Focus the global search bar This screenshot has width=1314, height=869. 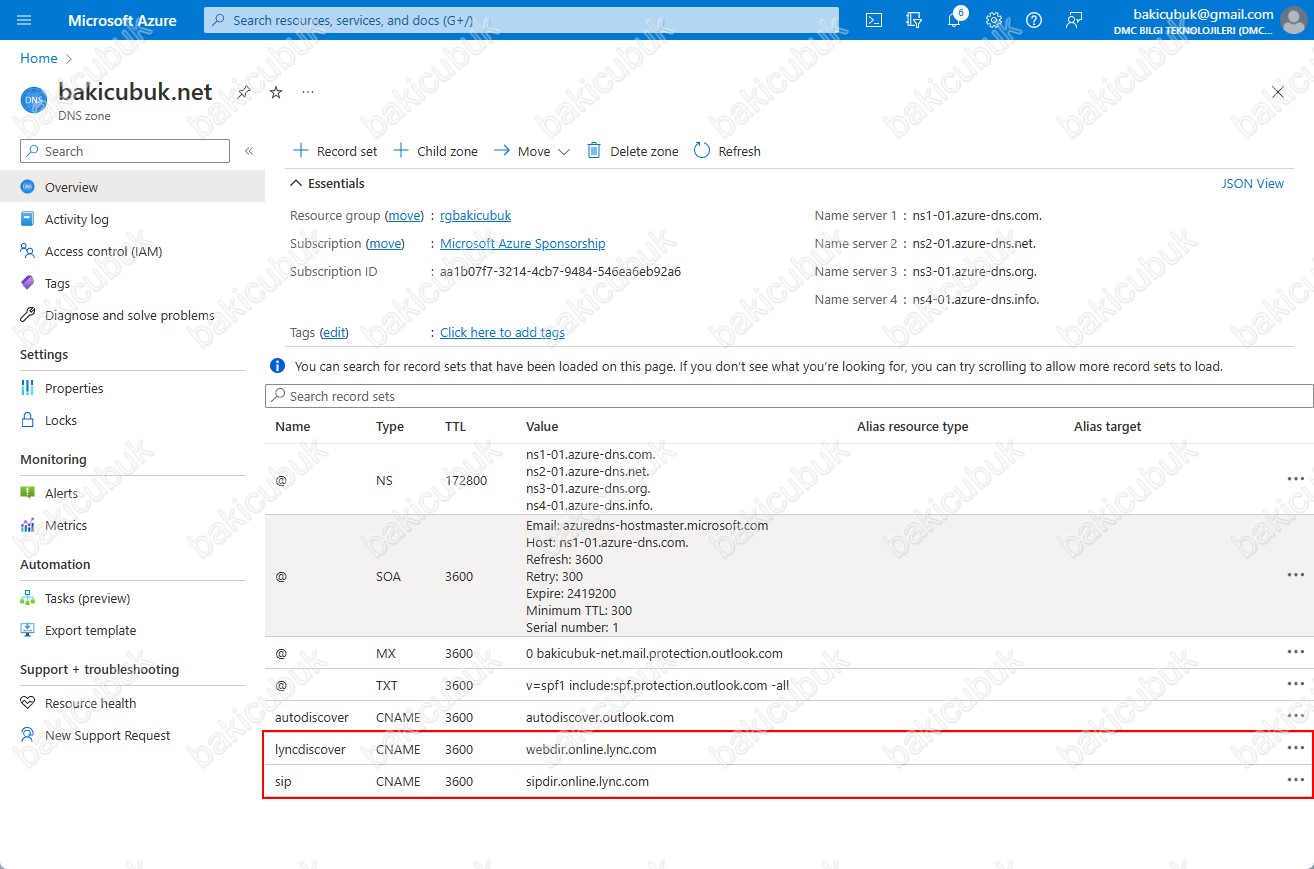[x=521, y=20]
